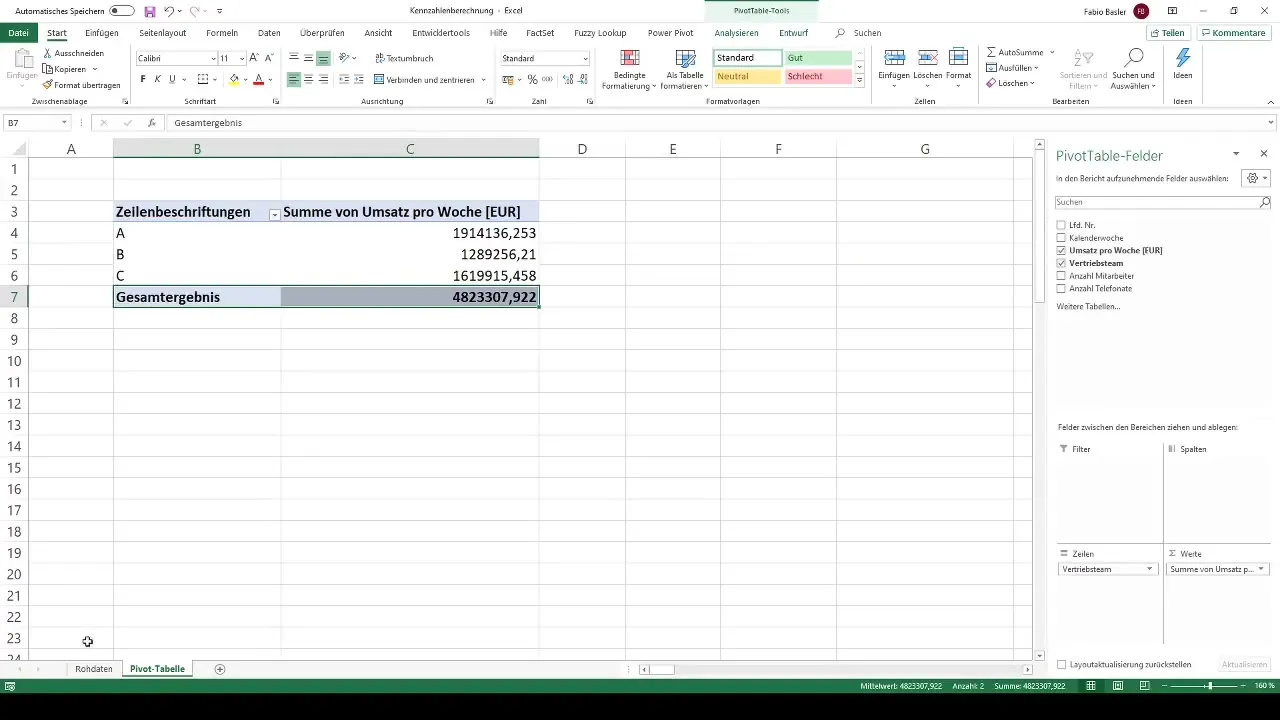Uncheck Umsatz pro Woche [EUR] field
The image size is (1280, 720).
(1061, 250)
